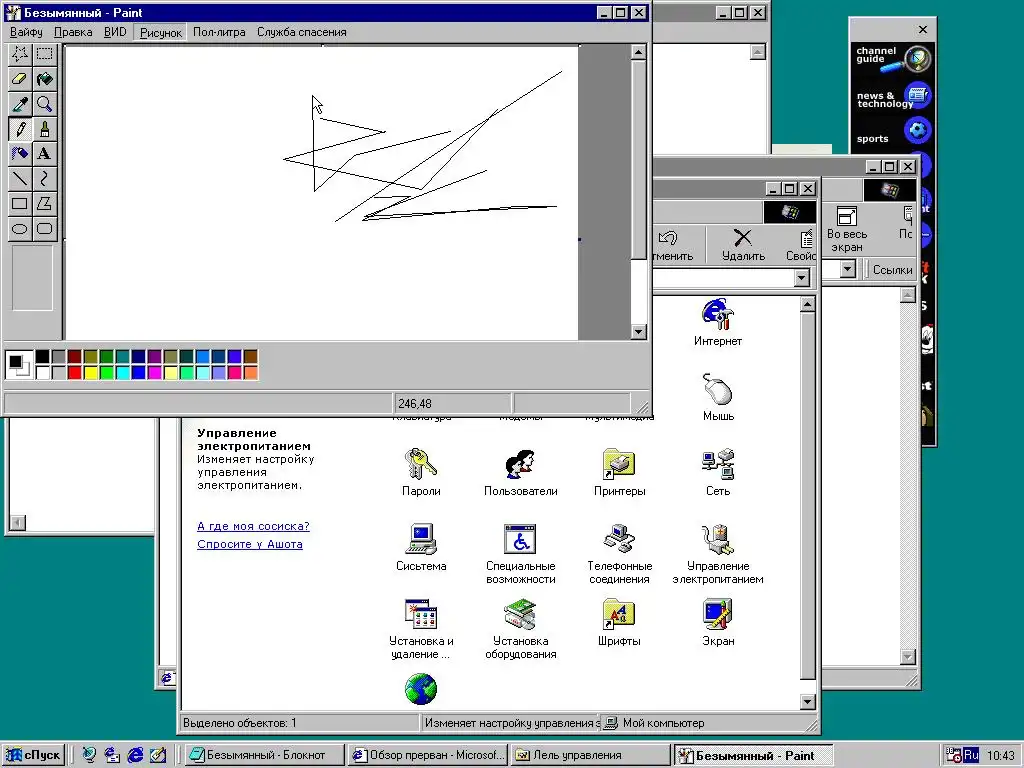Image resolution: width=1024 pixels, height=768 pixels.
Task: Open the ВИД menu in Paint
Action: coord(115,32)
